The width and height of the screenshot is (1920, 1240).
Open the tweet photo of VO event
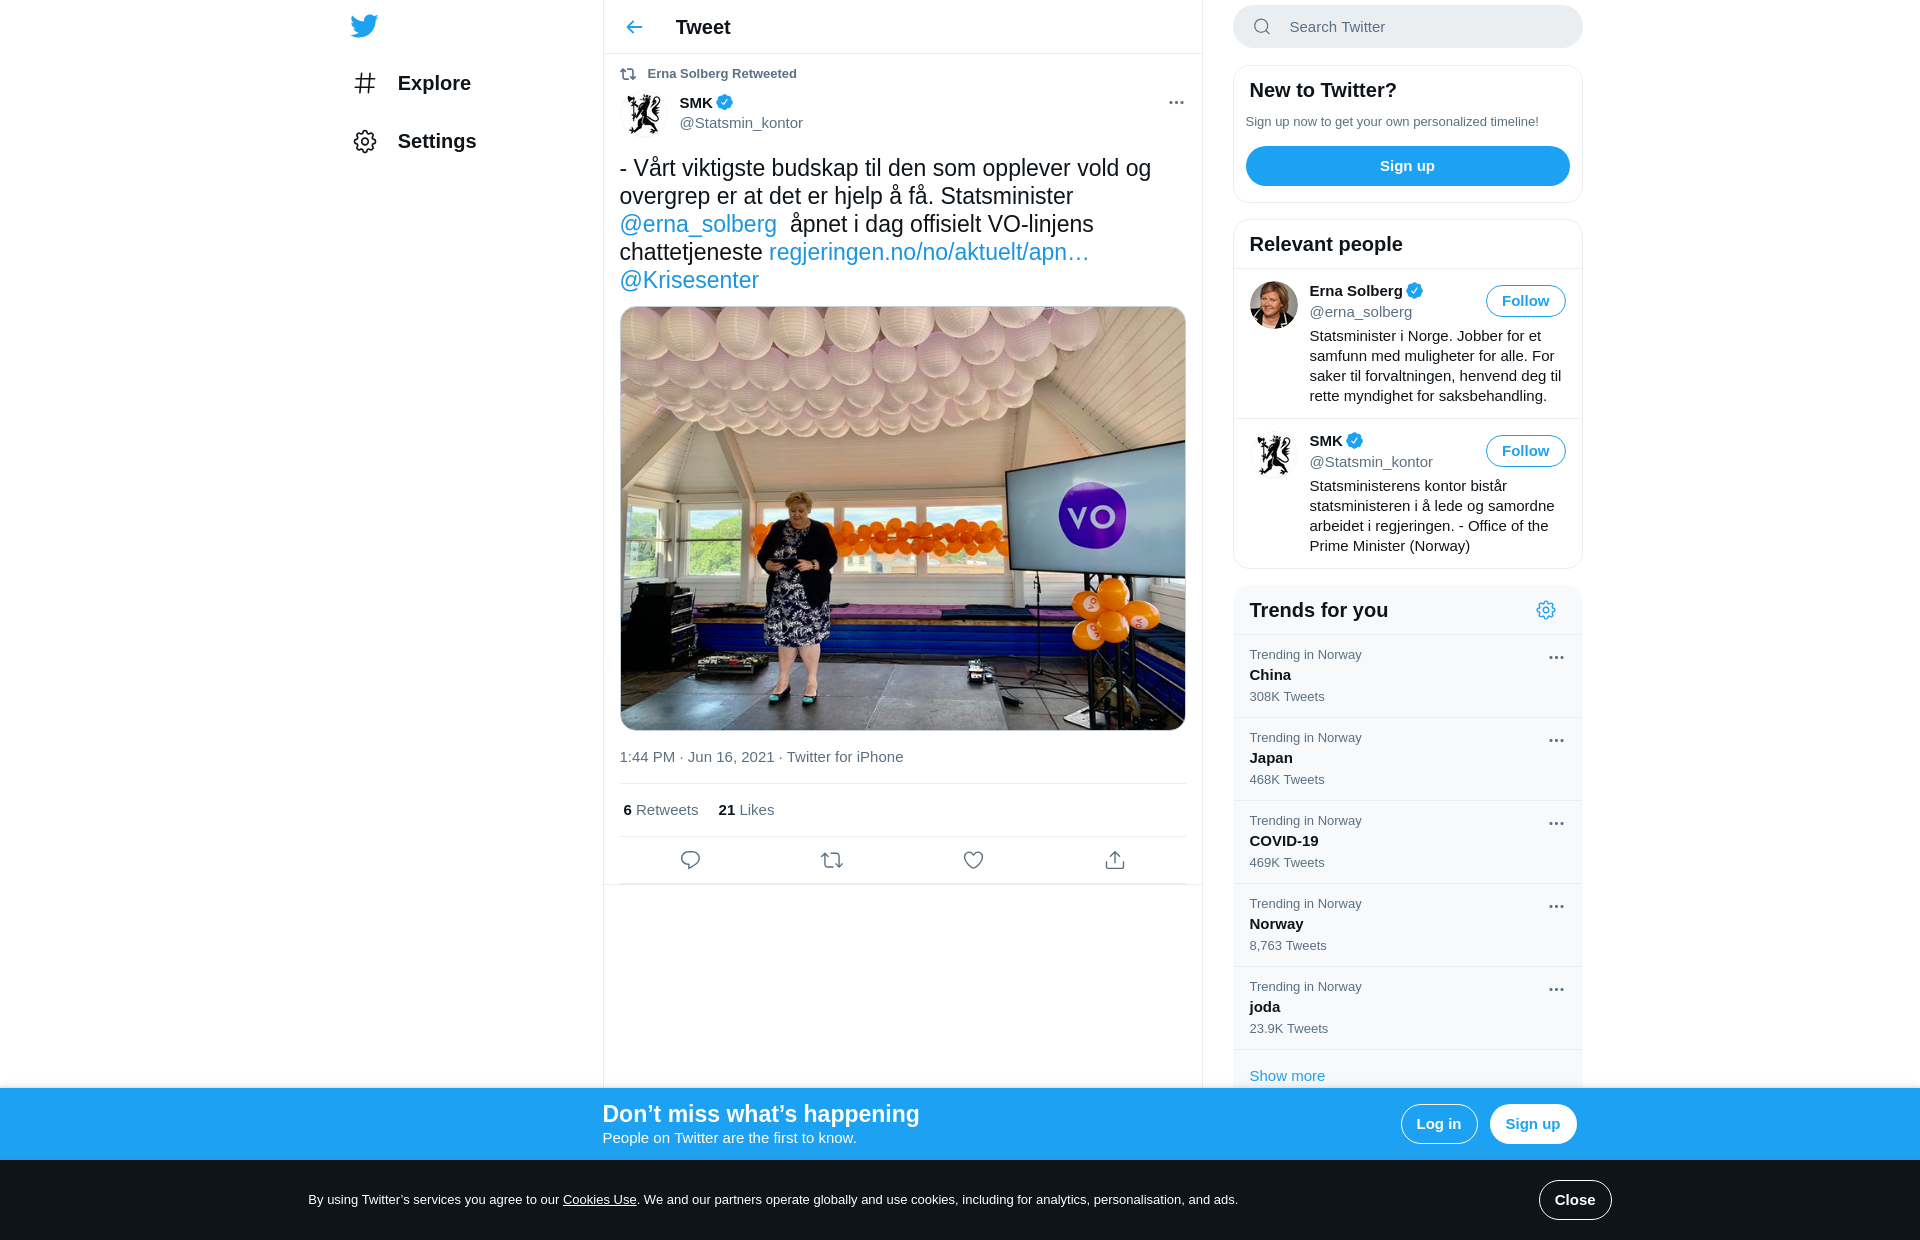pyautogui.click(x=902, y=518)
